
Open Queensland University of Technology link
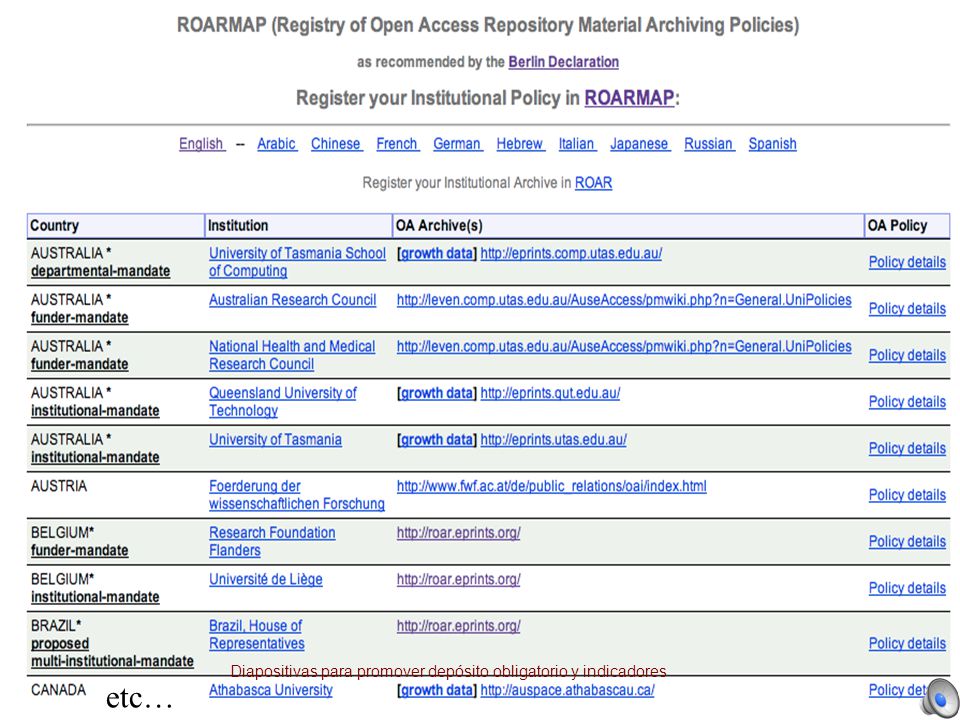(283, 402)
